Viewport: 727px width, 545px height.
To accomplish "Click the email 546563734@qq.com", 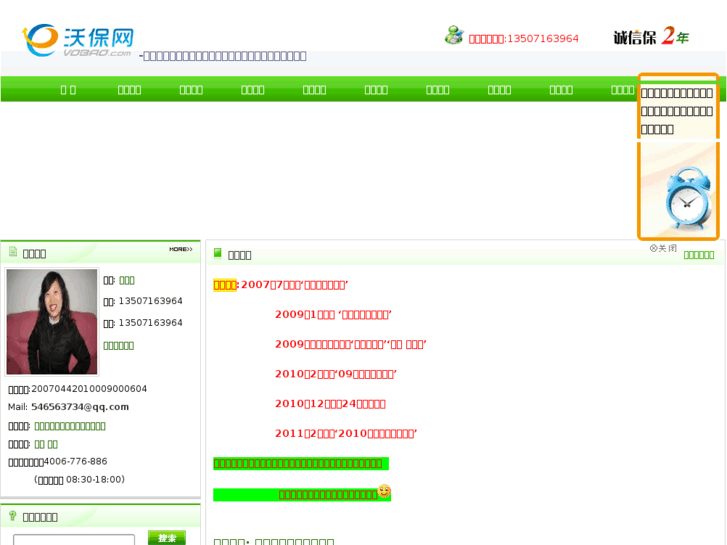I will 80,407.
